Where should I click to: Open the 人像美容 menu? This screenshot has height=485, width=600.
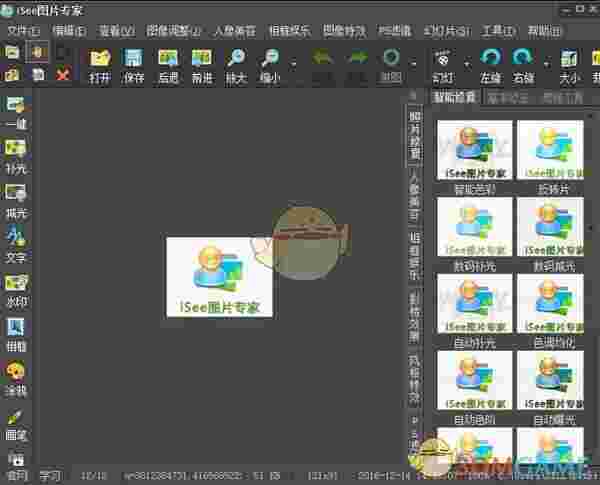tap(235, 31)
